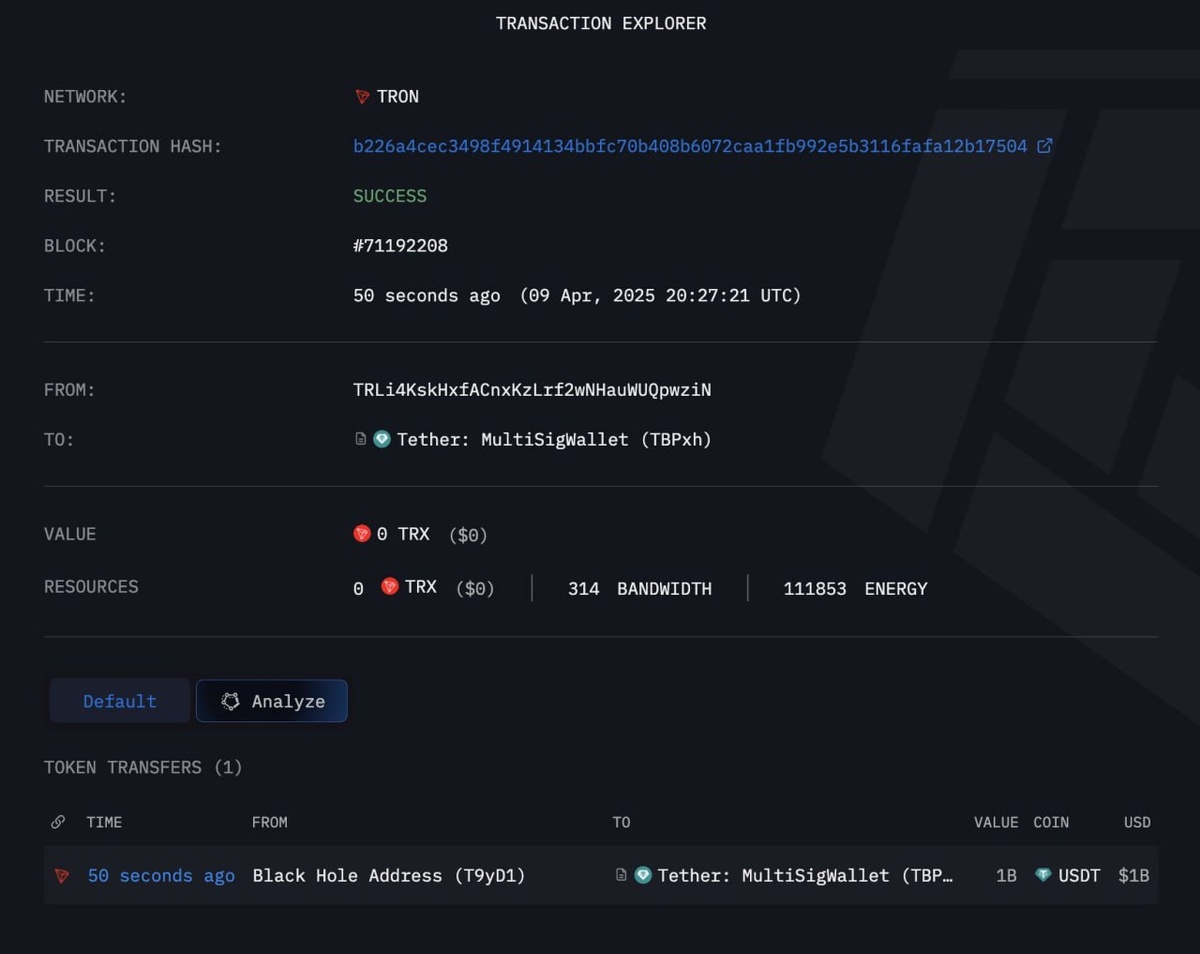This screenshot has width=1200, height=954.
Task: Click the TRANSACTION HASH label
Action: (x=133, y=147)
